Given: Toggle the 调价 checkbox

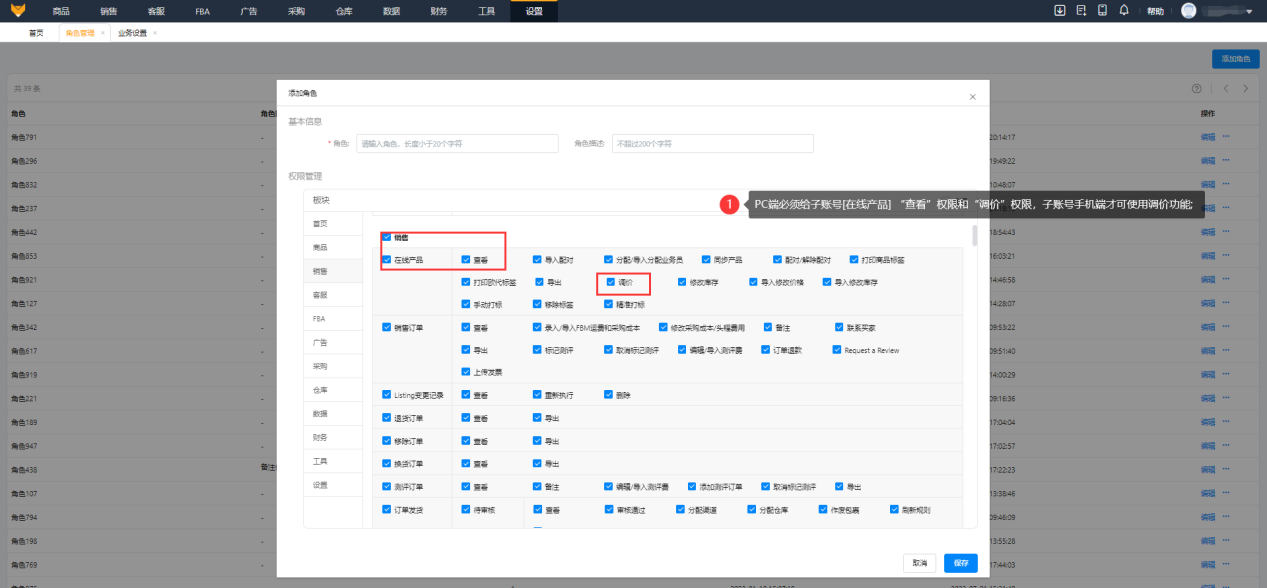Looking at the screenshot, I should pyautogui.click(x=610, y=282).
